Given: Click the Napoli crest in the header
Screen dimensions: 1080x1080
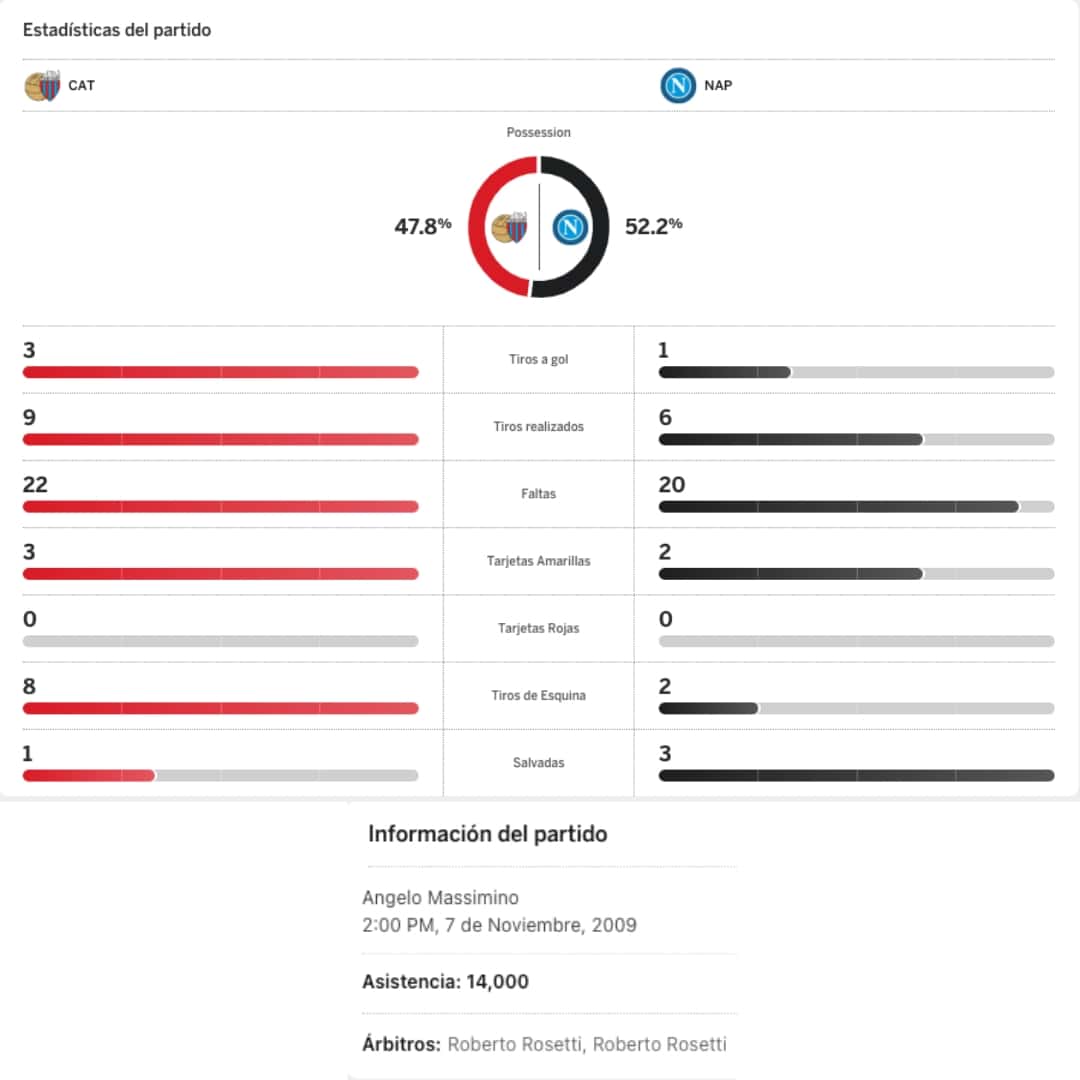Looking at the screenshot, I should (x=678, y=86).
